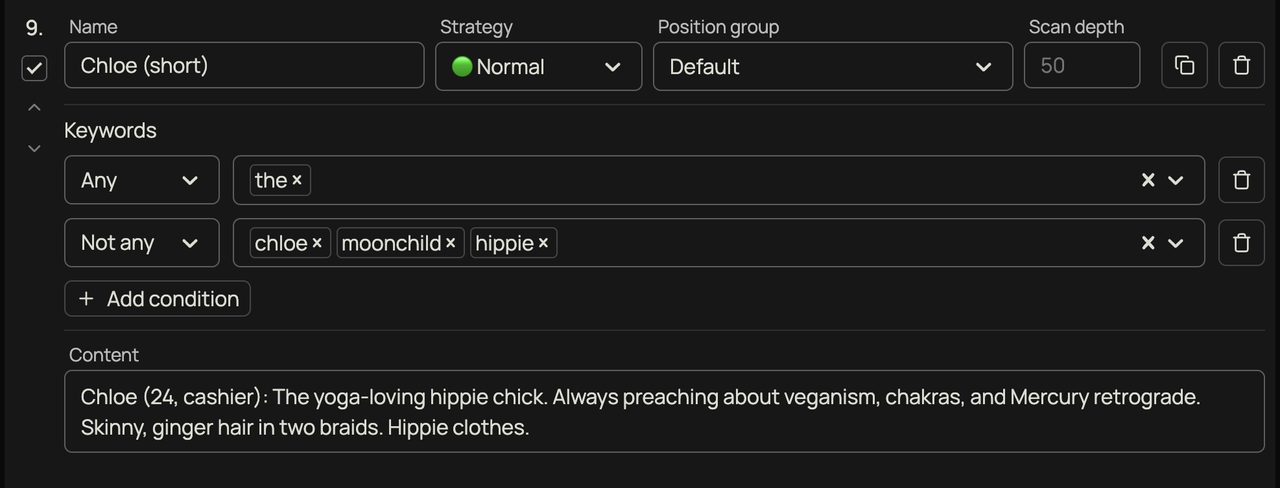Remove the 'chloe' keyword tag
This screenshot has width=1280, height=488.
pyautogui.click(x=316, y=243)
